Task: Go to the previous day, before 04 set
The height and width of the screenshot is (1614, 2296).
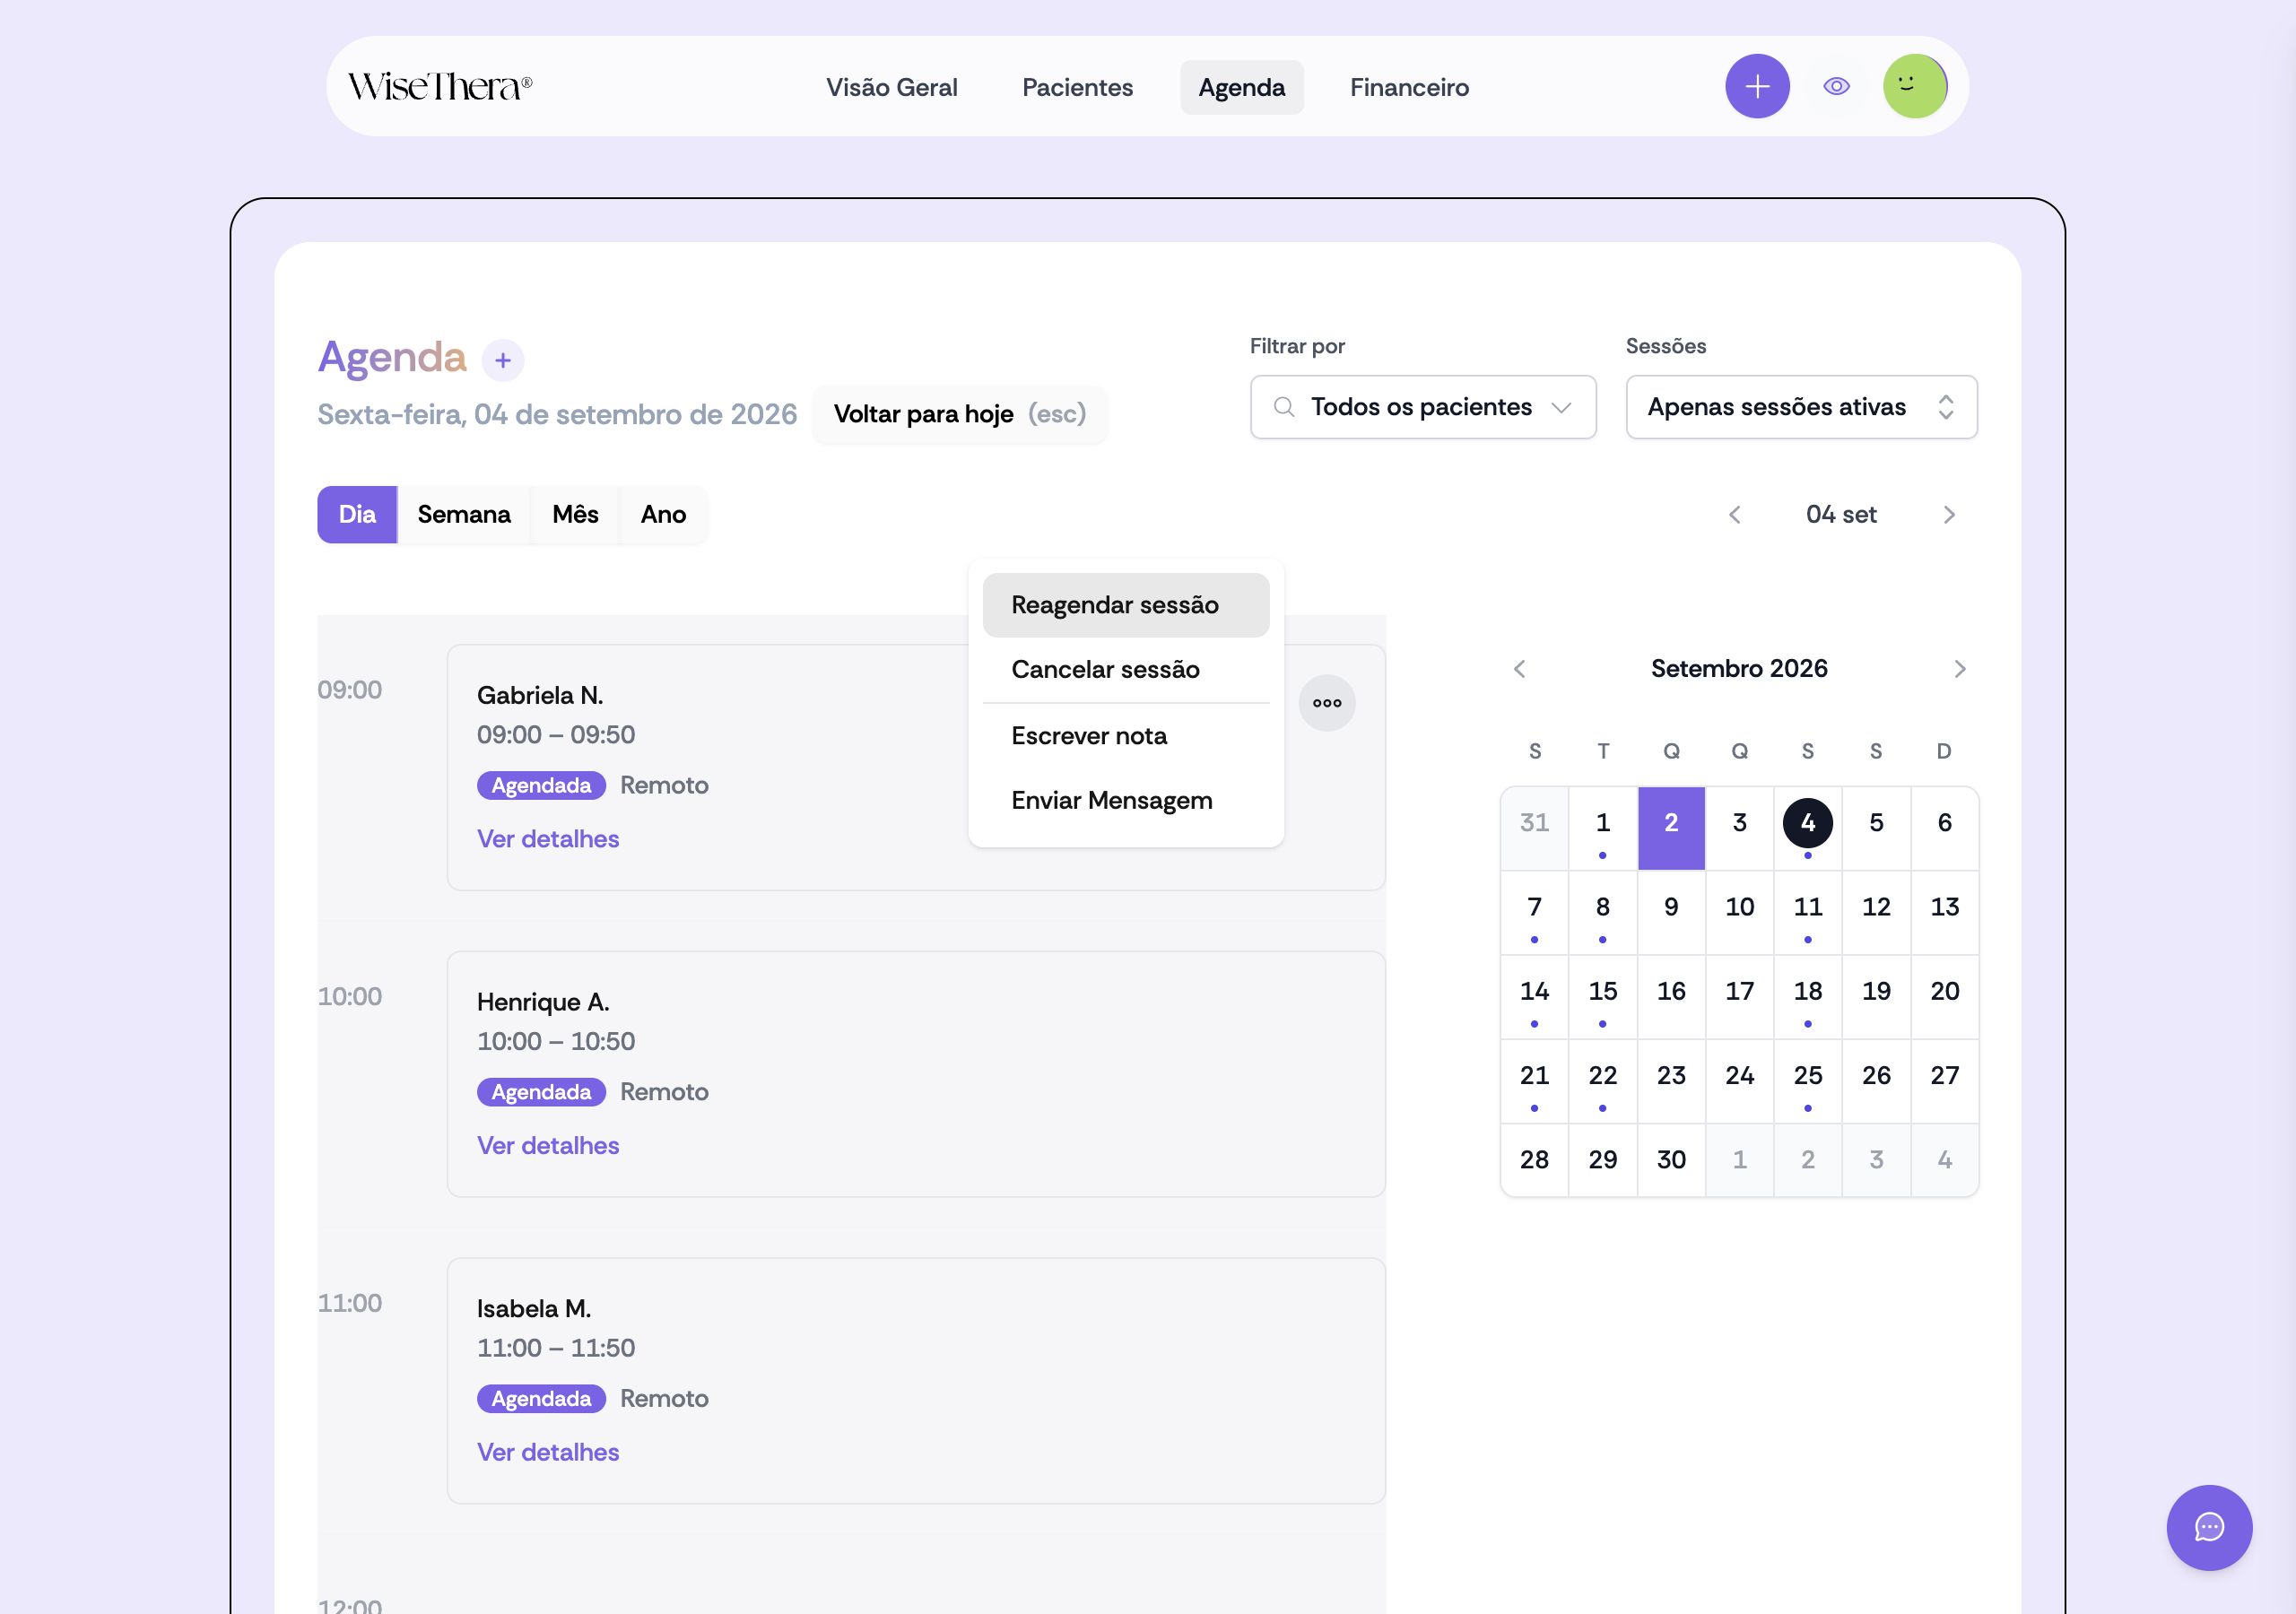Action: click(1734, 514)
